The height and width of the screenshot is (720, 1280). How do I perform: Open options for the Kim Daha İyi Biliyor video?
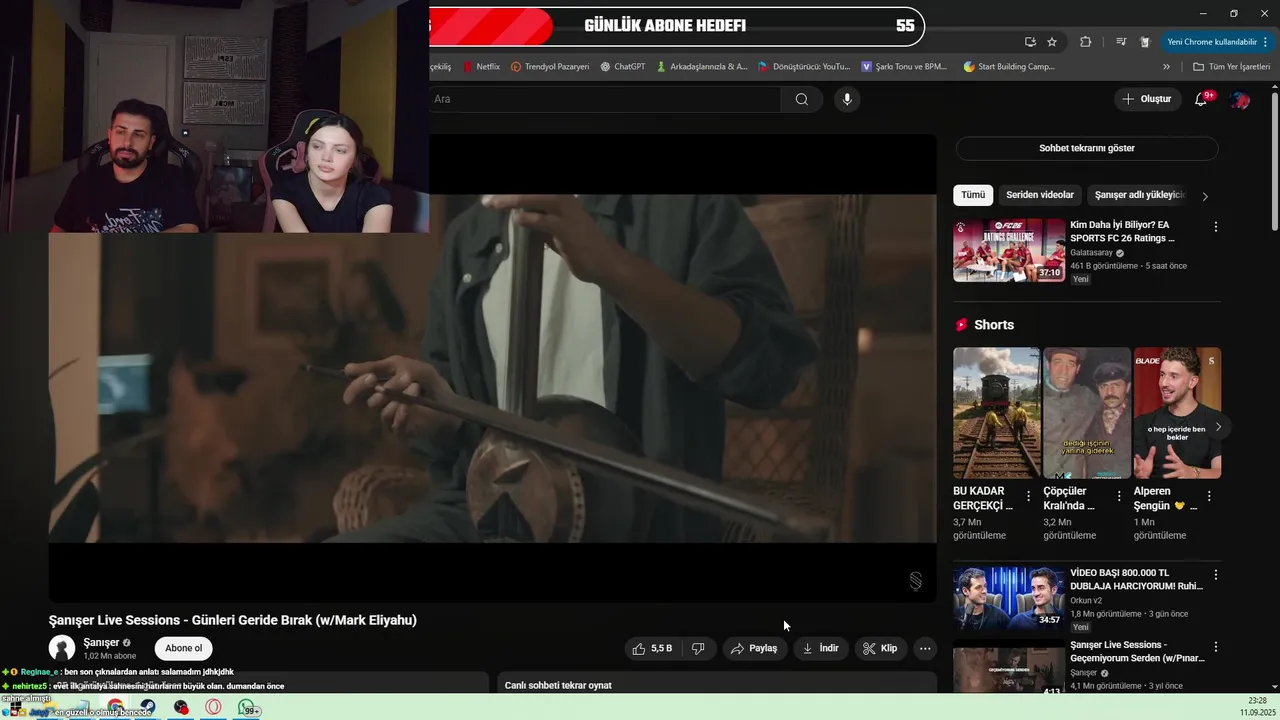coord(1216,227)
